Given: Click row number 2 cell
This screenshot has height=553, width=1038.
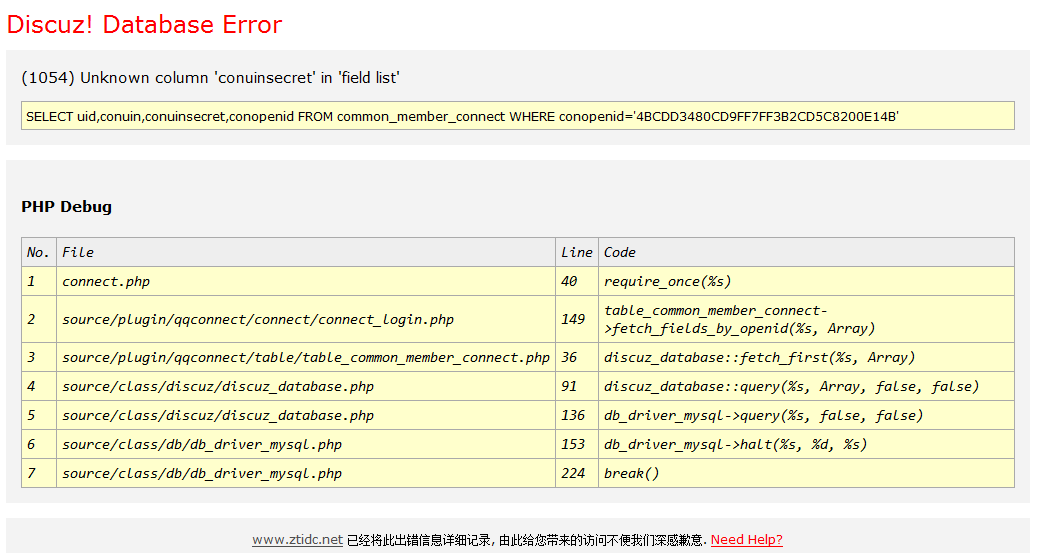Looking at the screenshot, I should pyautogui.click(x=38, y=319).
